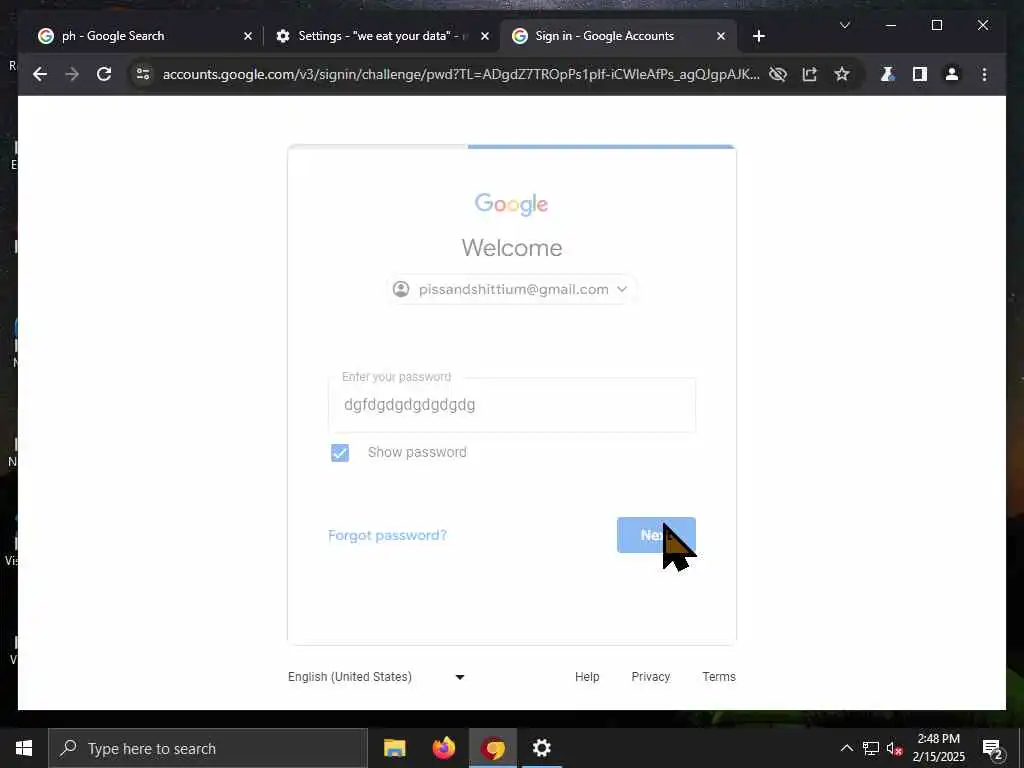Click the Next button
The width and height of the screenshot is (1024, 768).
point(656,535)
